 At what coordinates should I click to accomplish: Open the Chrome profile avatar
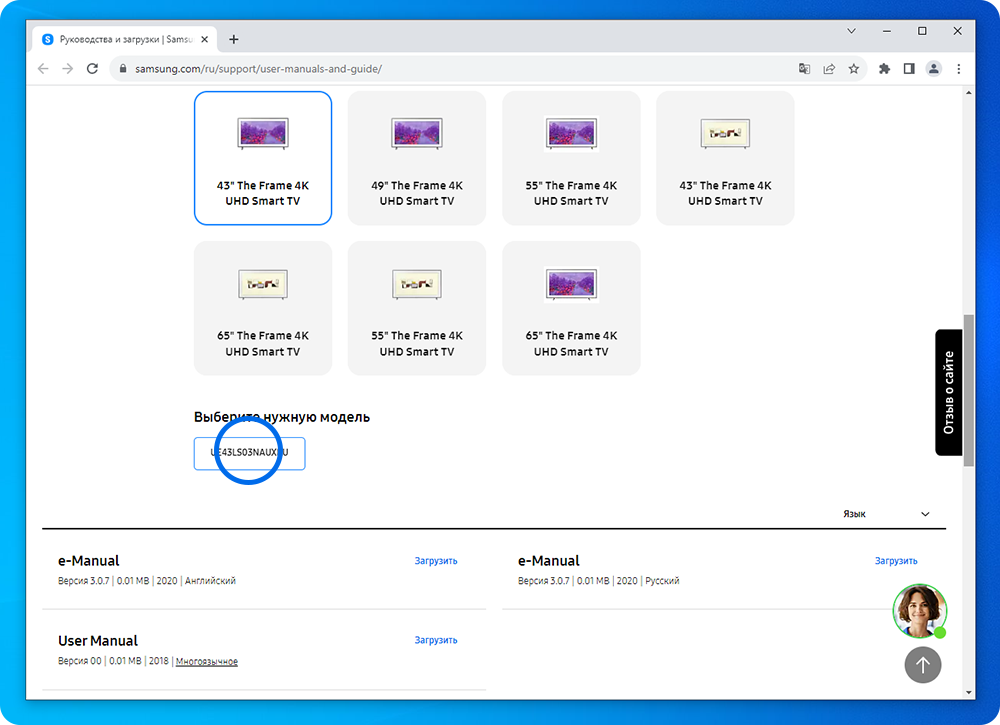click(934, 69)
